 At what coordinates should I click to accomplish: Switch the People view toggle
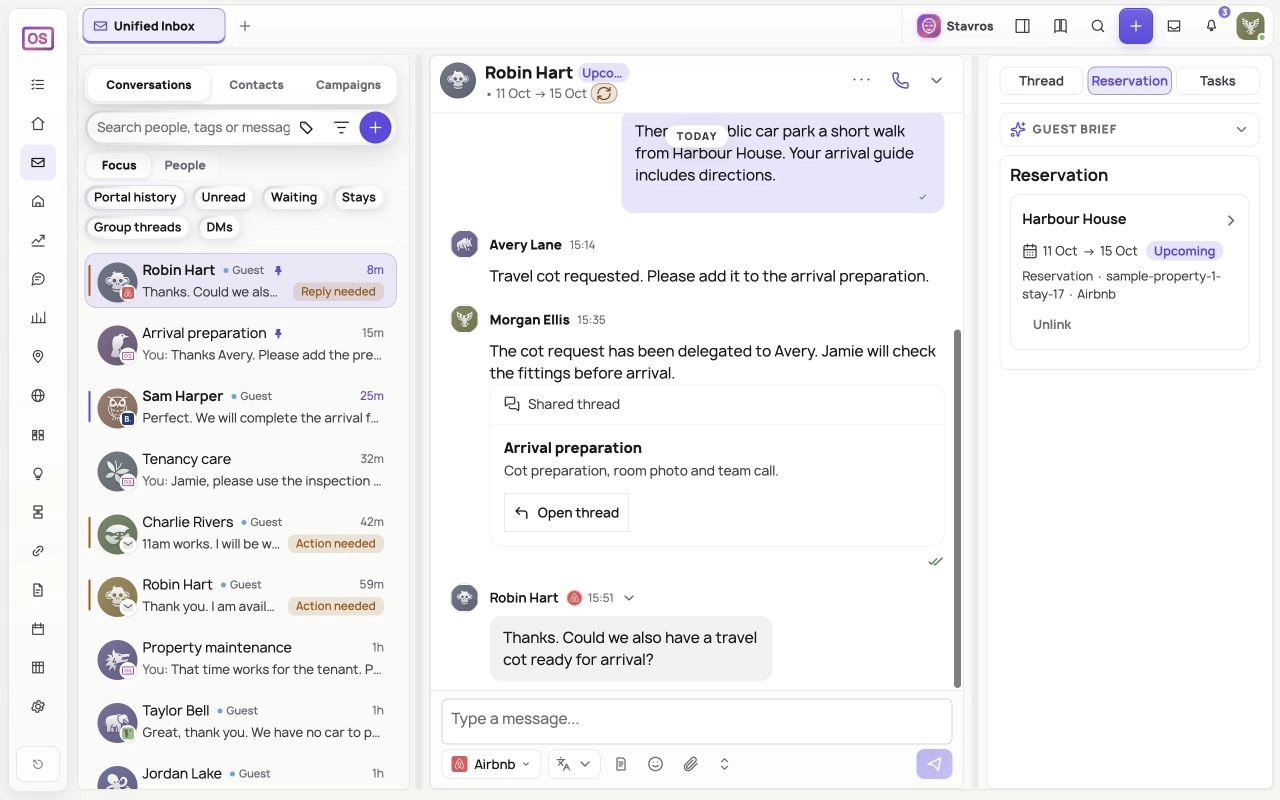click(x=185, y=165)
